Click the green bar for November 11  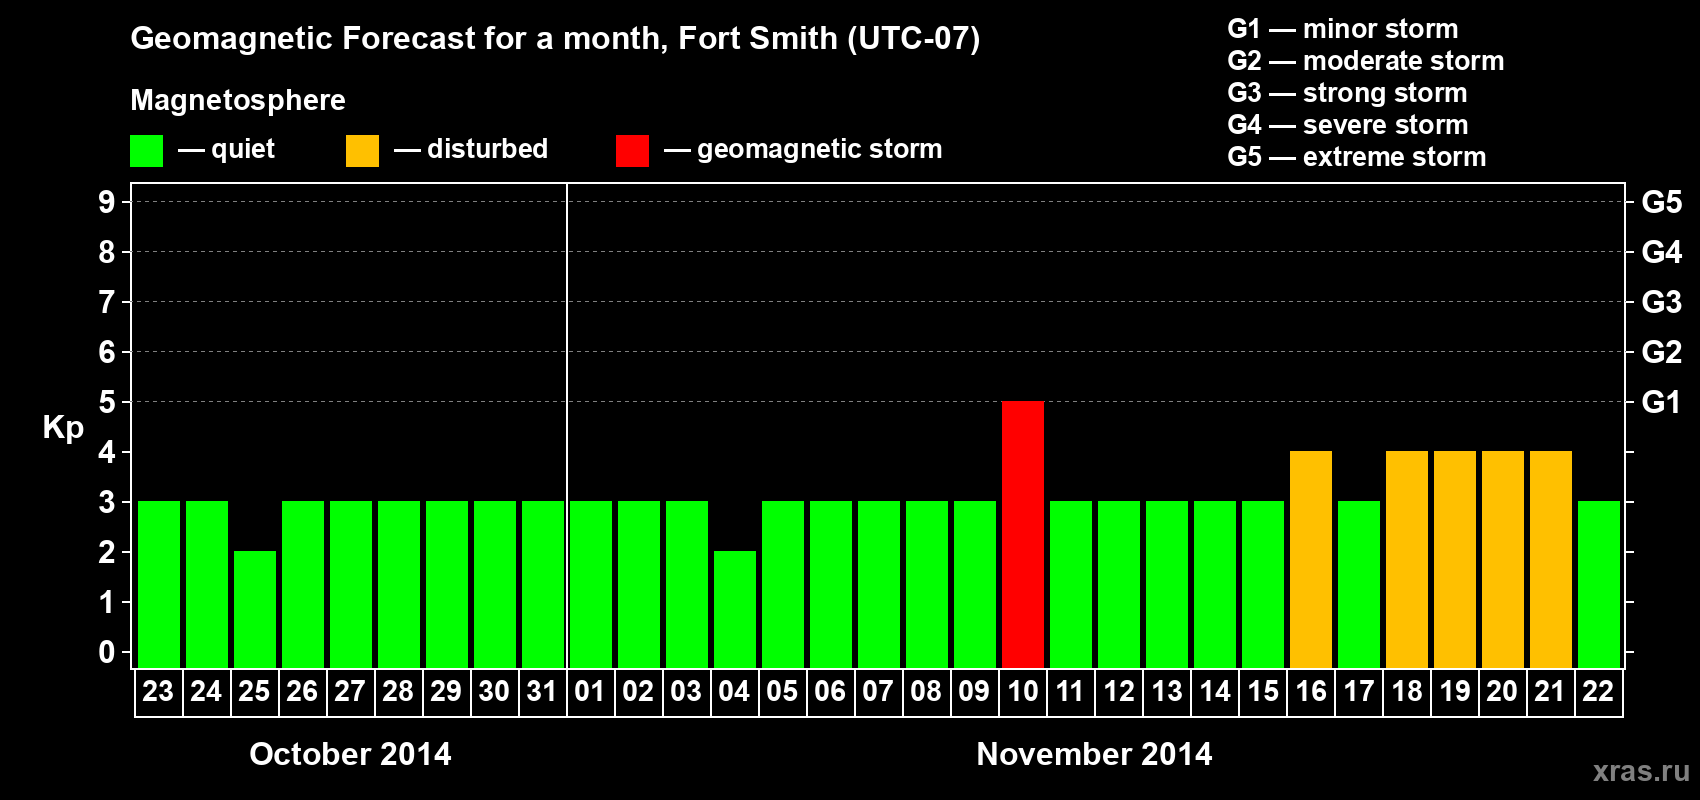(x=1071, y=584)
